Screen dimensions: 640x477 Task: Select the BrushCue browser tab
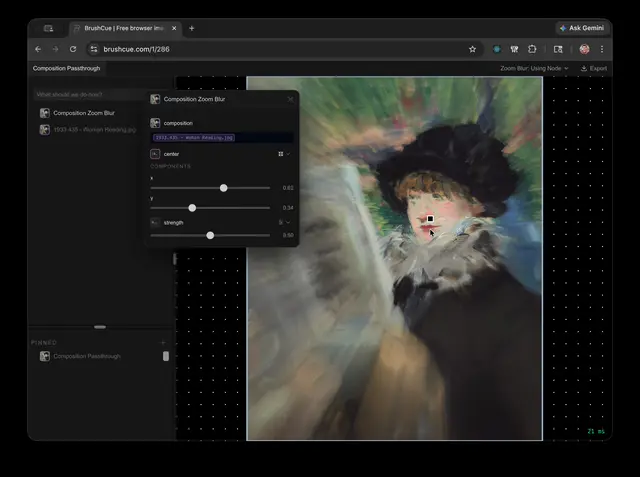click(124, 28)
